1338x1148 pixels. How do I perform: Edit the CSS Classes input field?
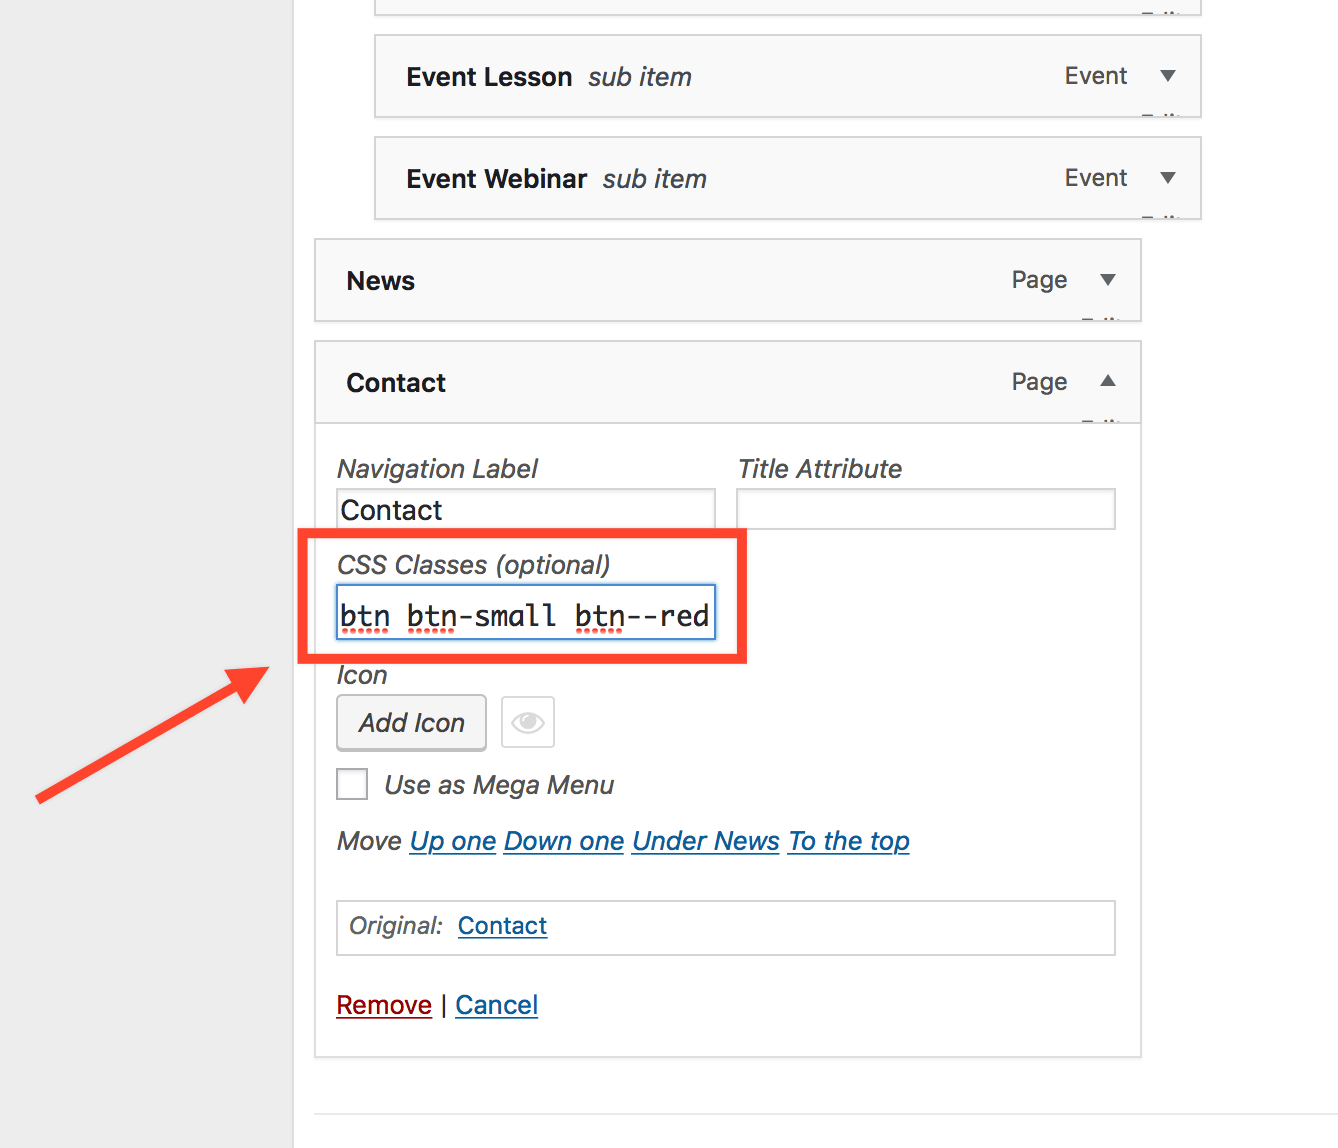coord(525,614)
